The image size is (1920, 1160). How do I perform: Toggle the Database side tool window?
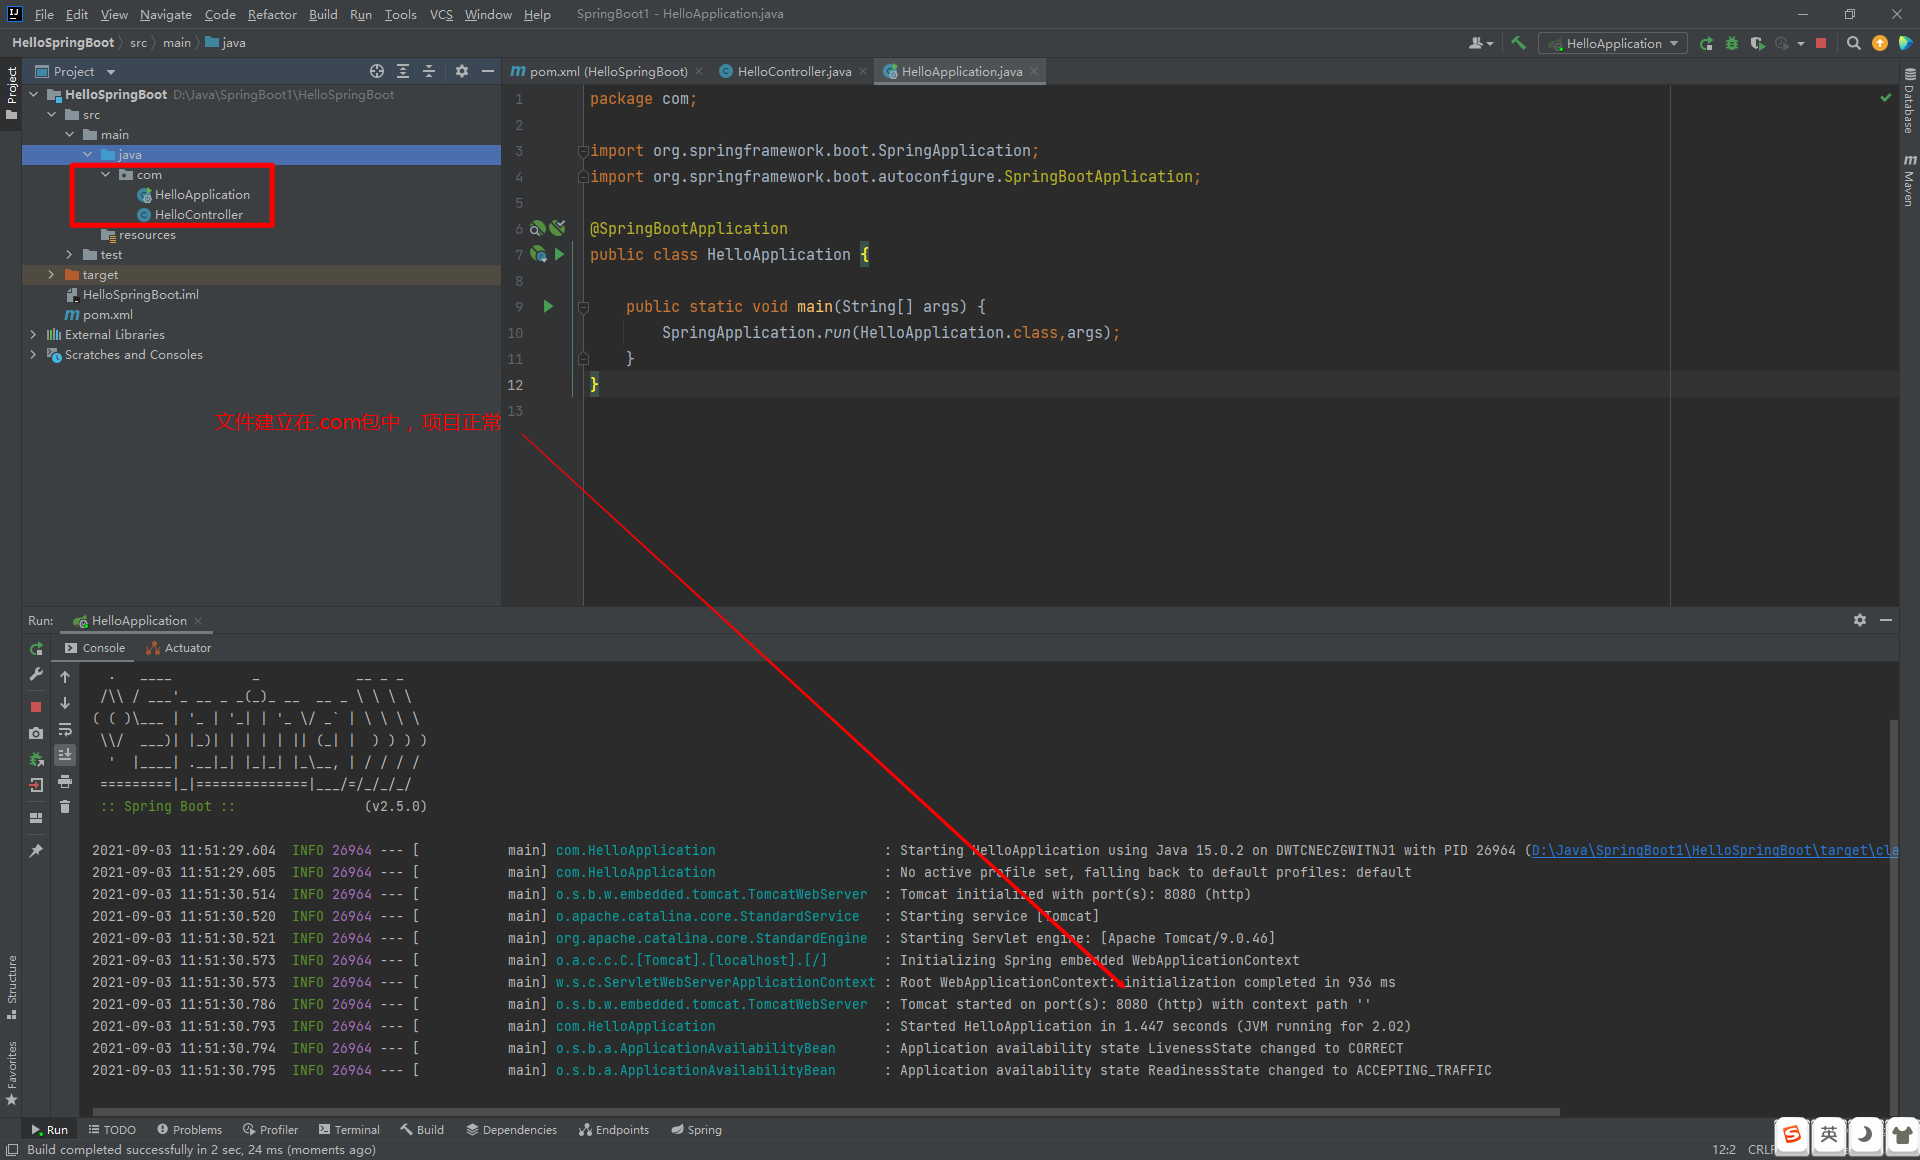click(1909, 100)
